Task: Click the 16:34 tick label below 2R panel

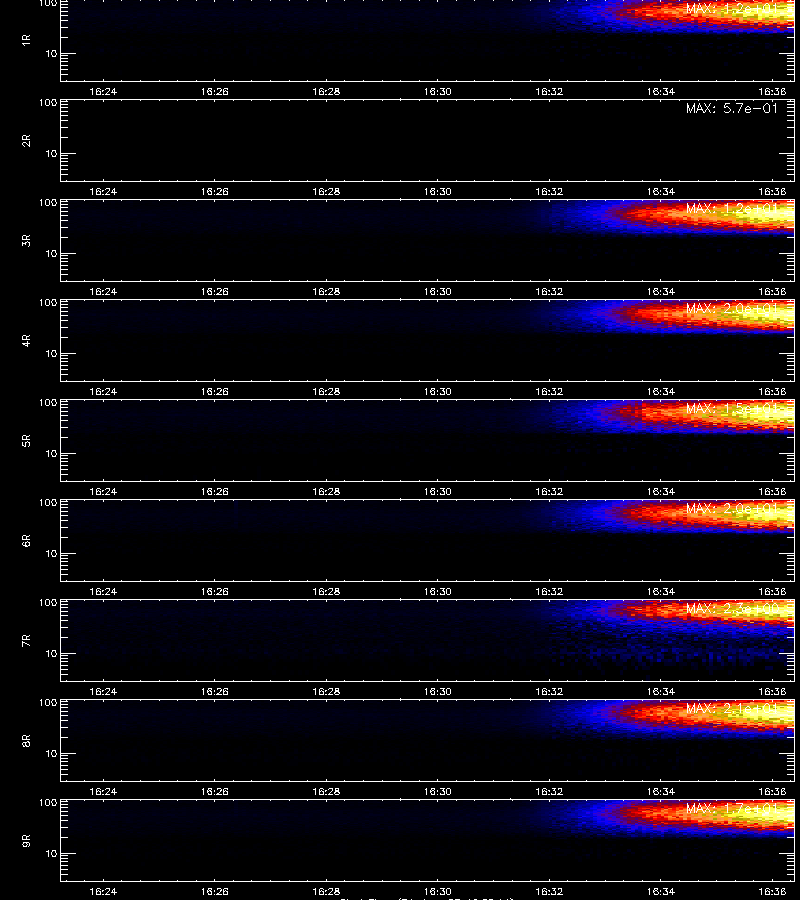Action: (661, 192)
